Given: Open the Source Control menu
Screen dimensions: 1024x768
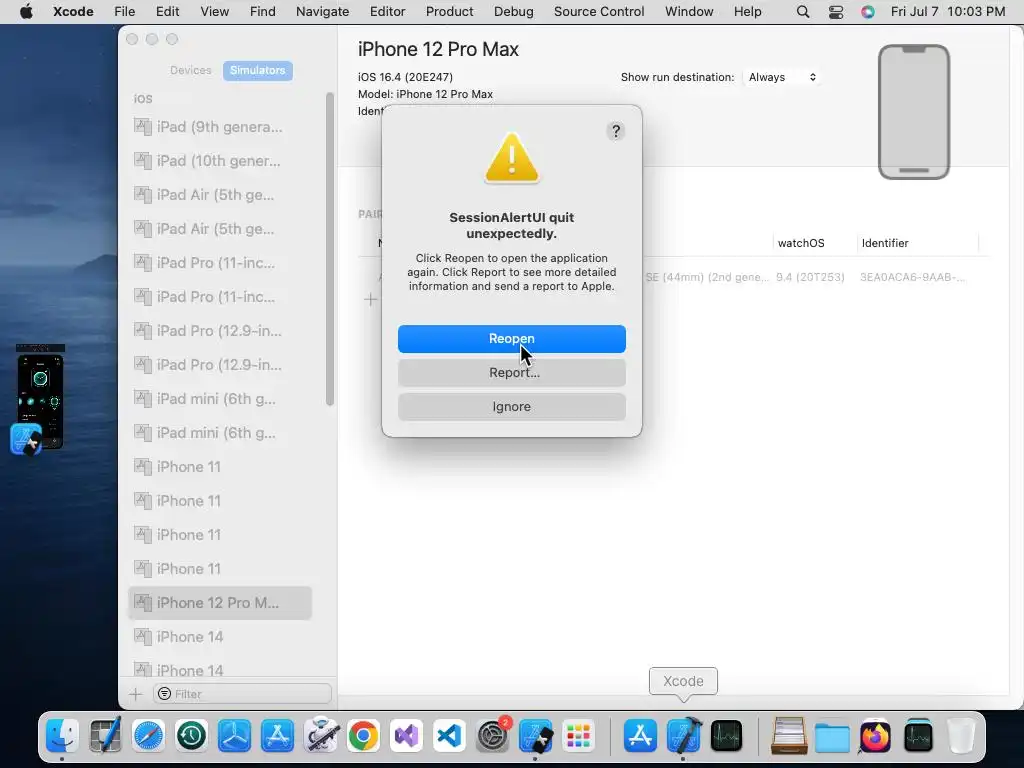Looking at the screenshot, I should [599, 12].
